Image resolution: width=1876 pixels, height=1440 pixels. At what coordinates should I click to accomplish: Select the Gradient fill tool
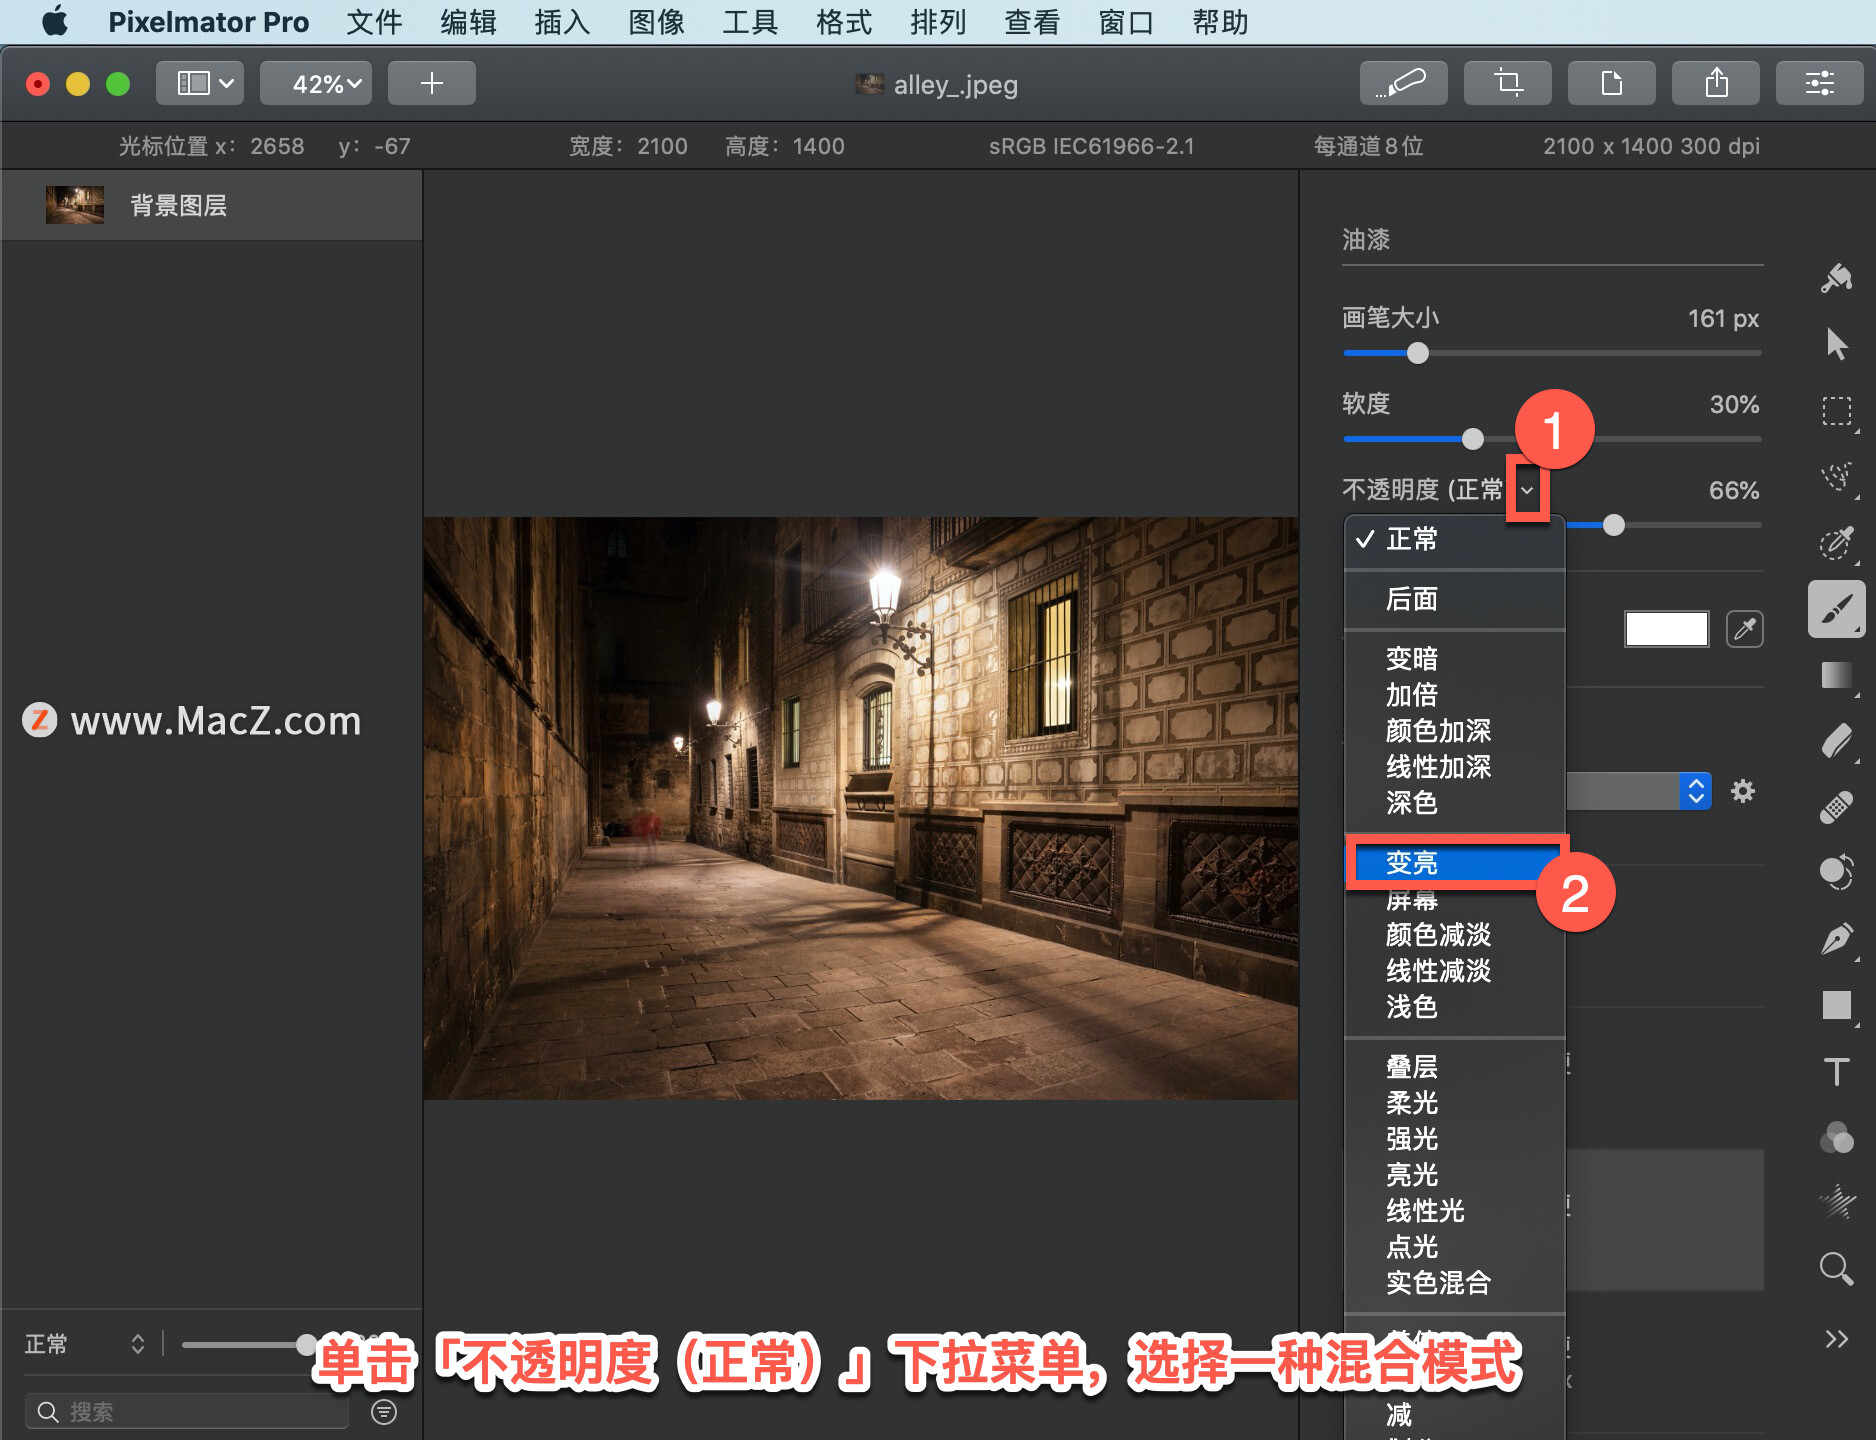(x=1836, y=676)
